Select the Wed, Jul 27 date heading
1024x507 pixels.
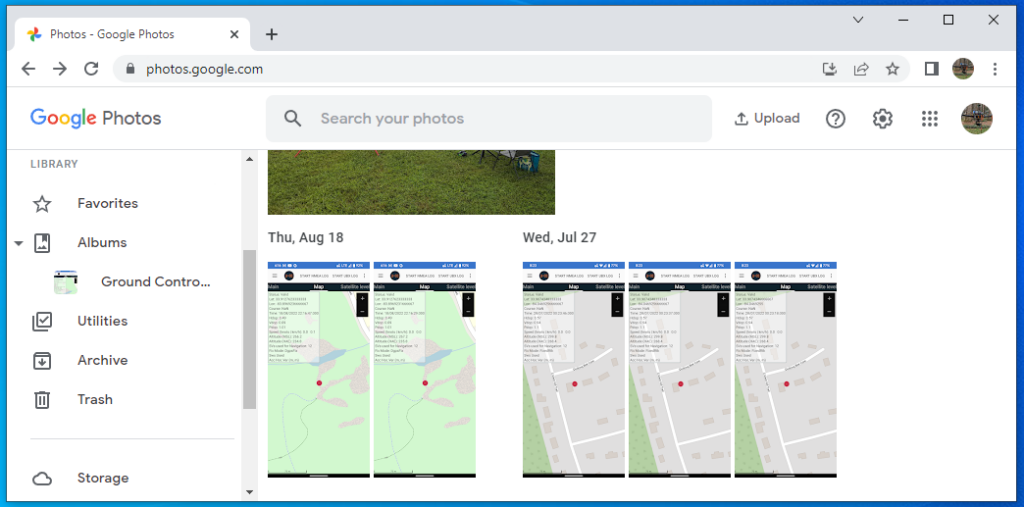coord(560,237)
